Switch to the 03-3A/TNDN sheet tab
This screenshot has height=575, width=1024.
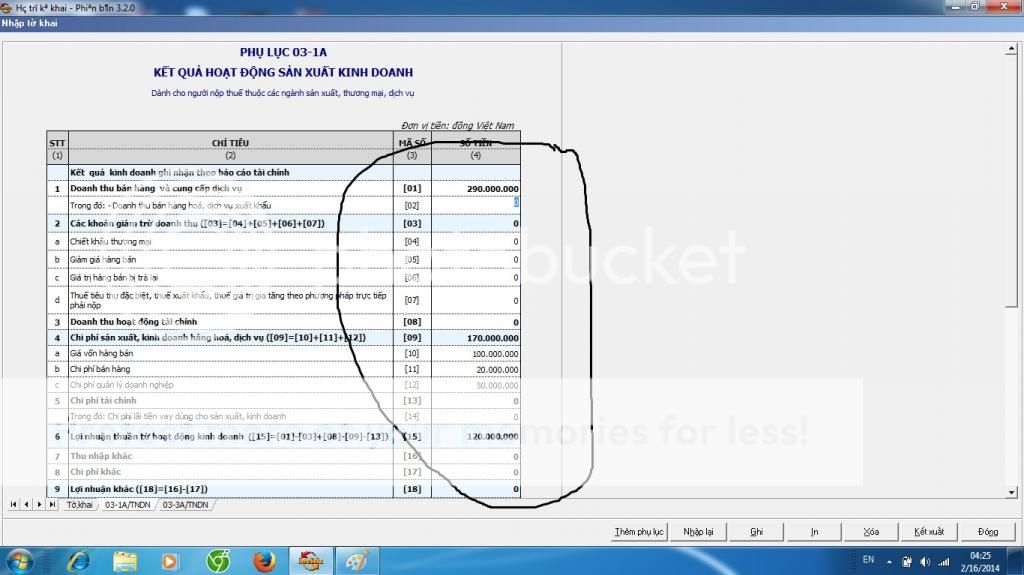click(x=186, y=505)
